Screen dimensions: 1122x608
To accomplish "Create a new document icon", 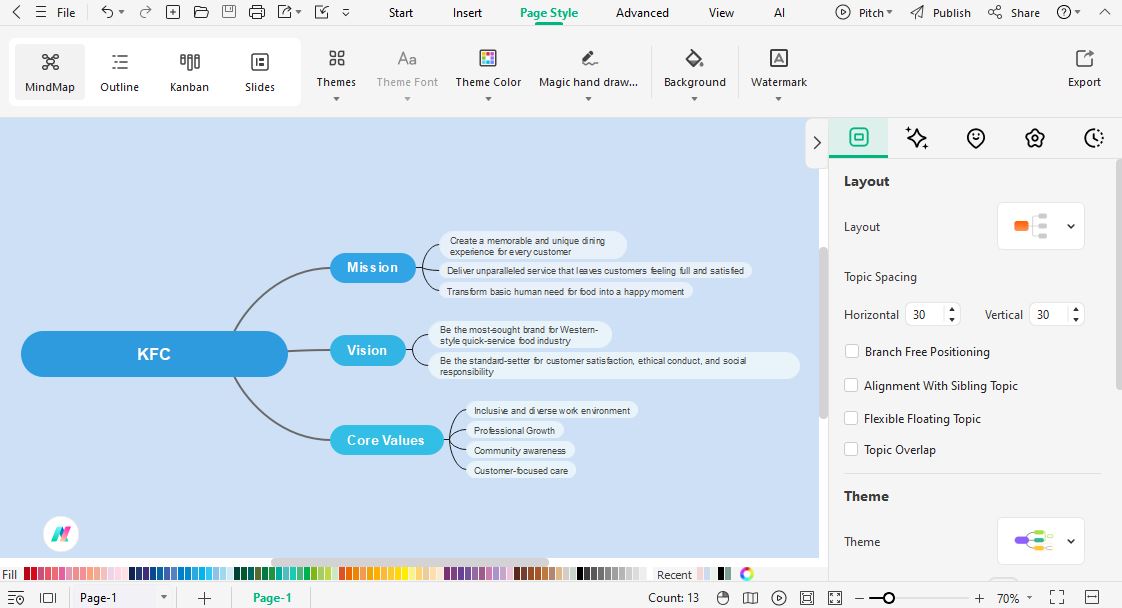I will pos(172,12).
